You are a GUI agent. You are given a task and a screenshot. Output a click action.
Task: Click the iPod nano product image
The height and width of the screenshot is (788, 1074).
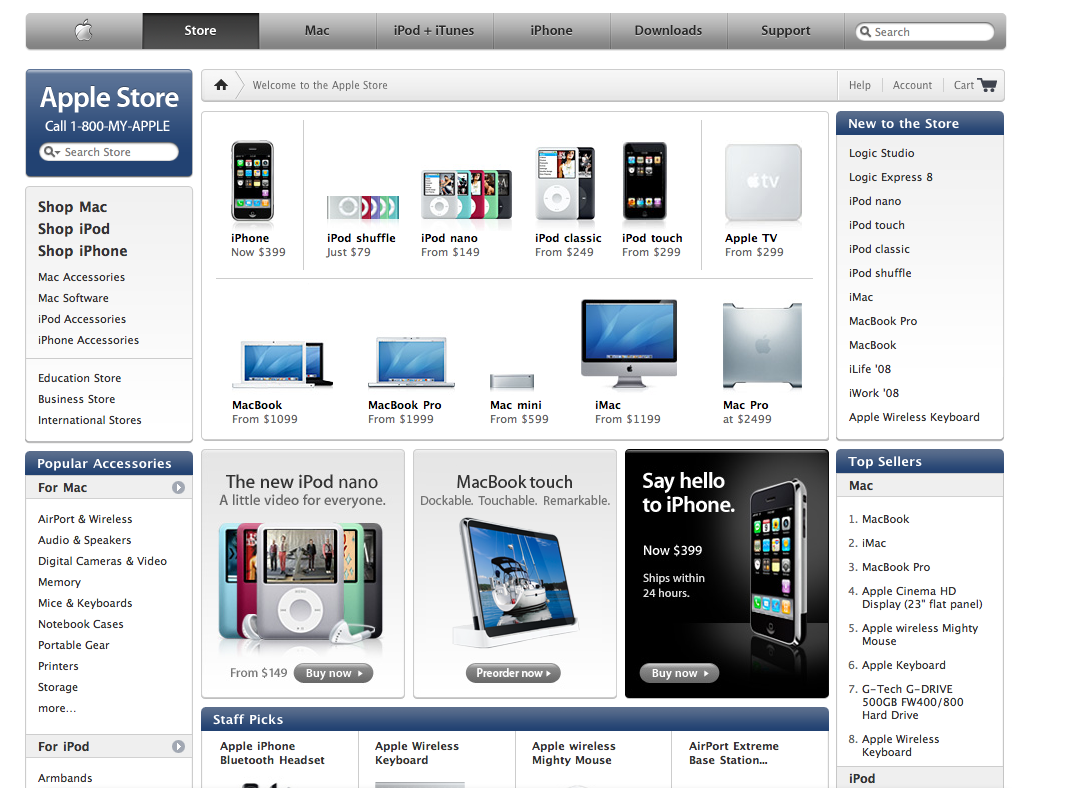466,194
